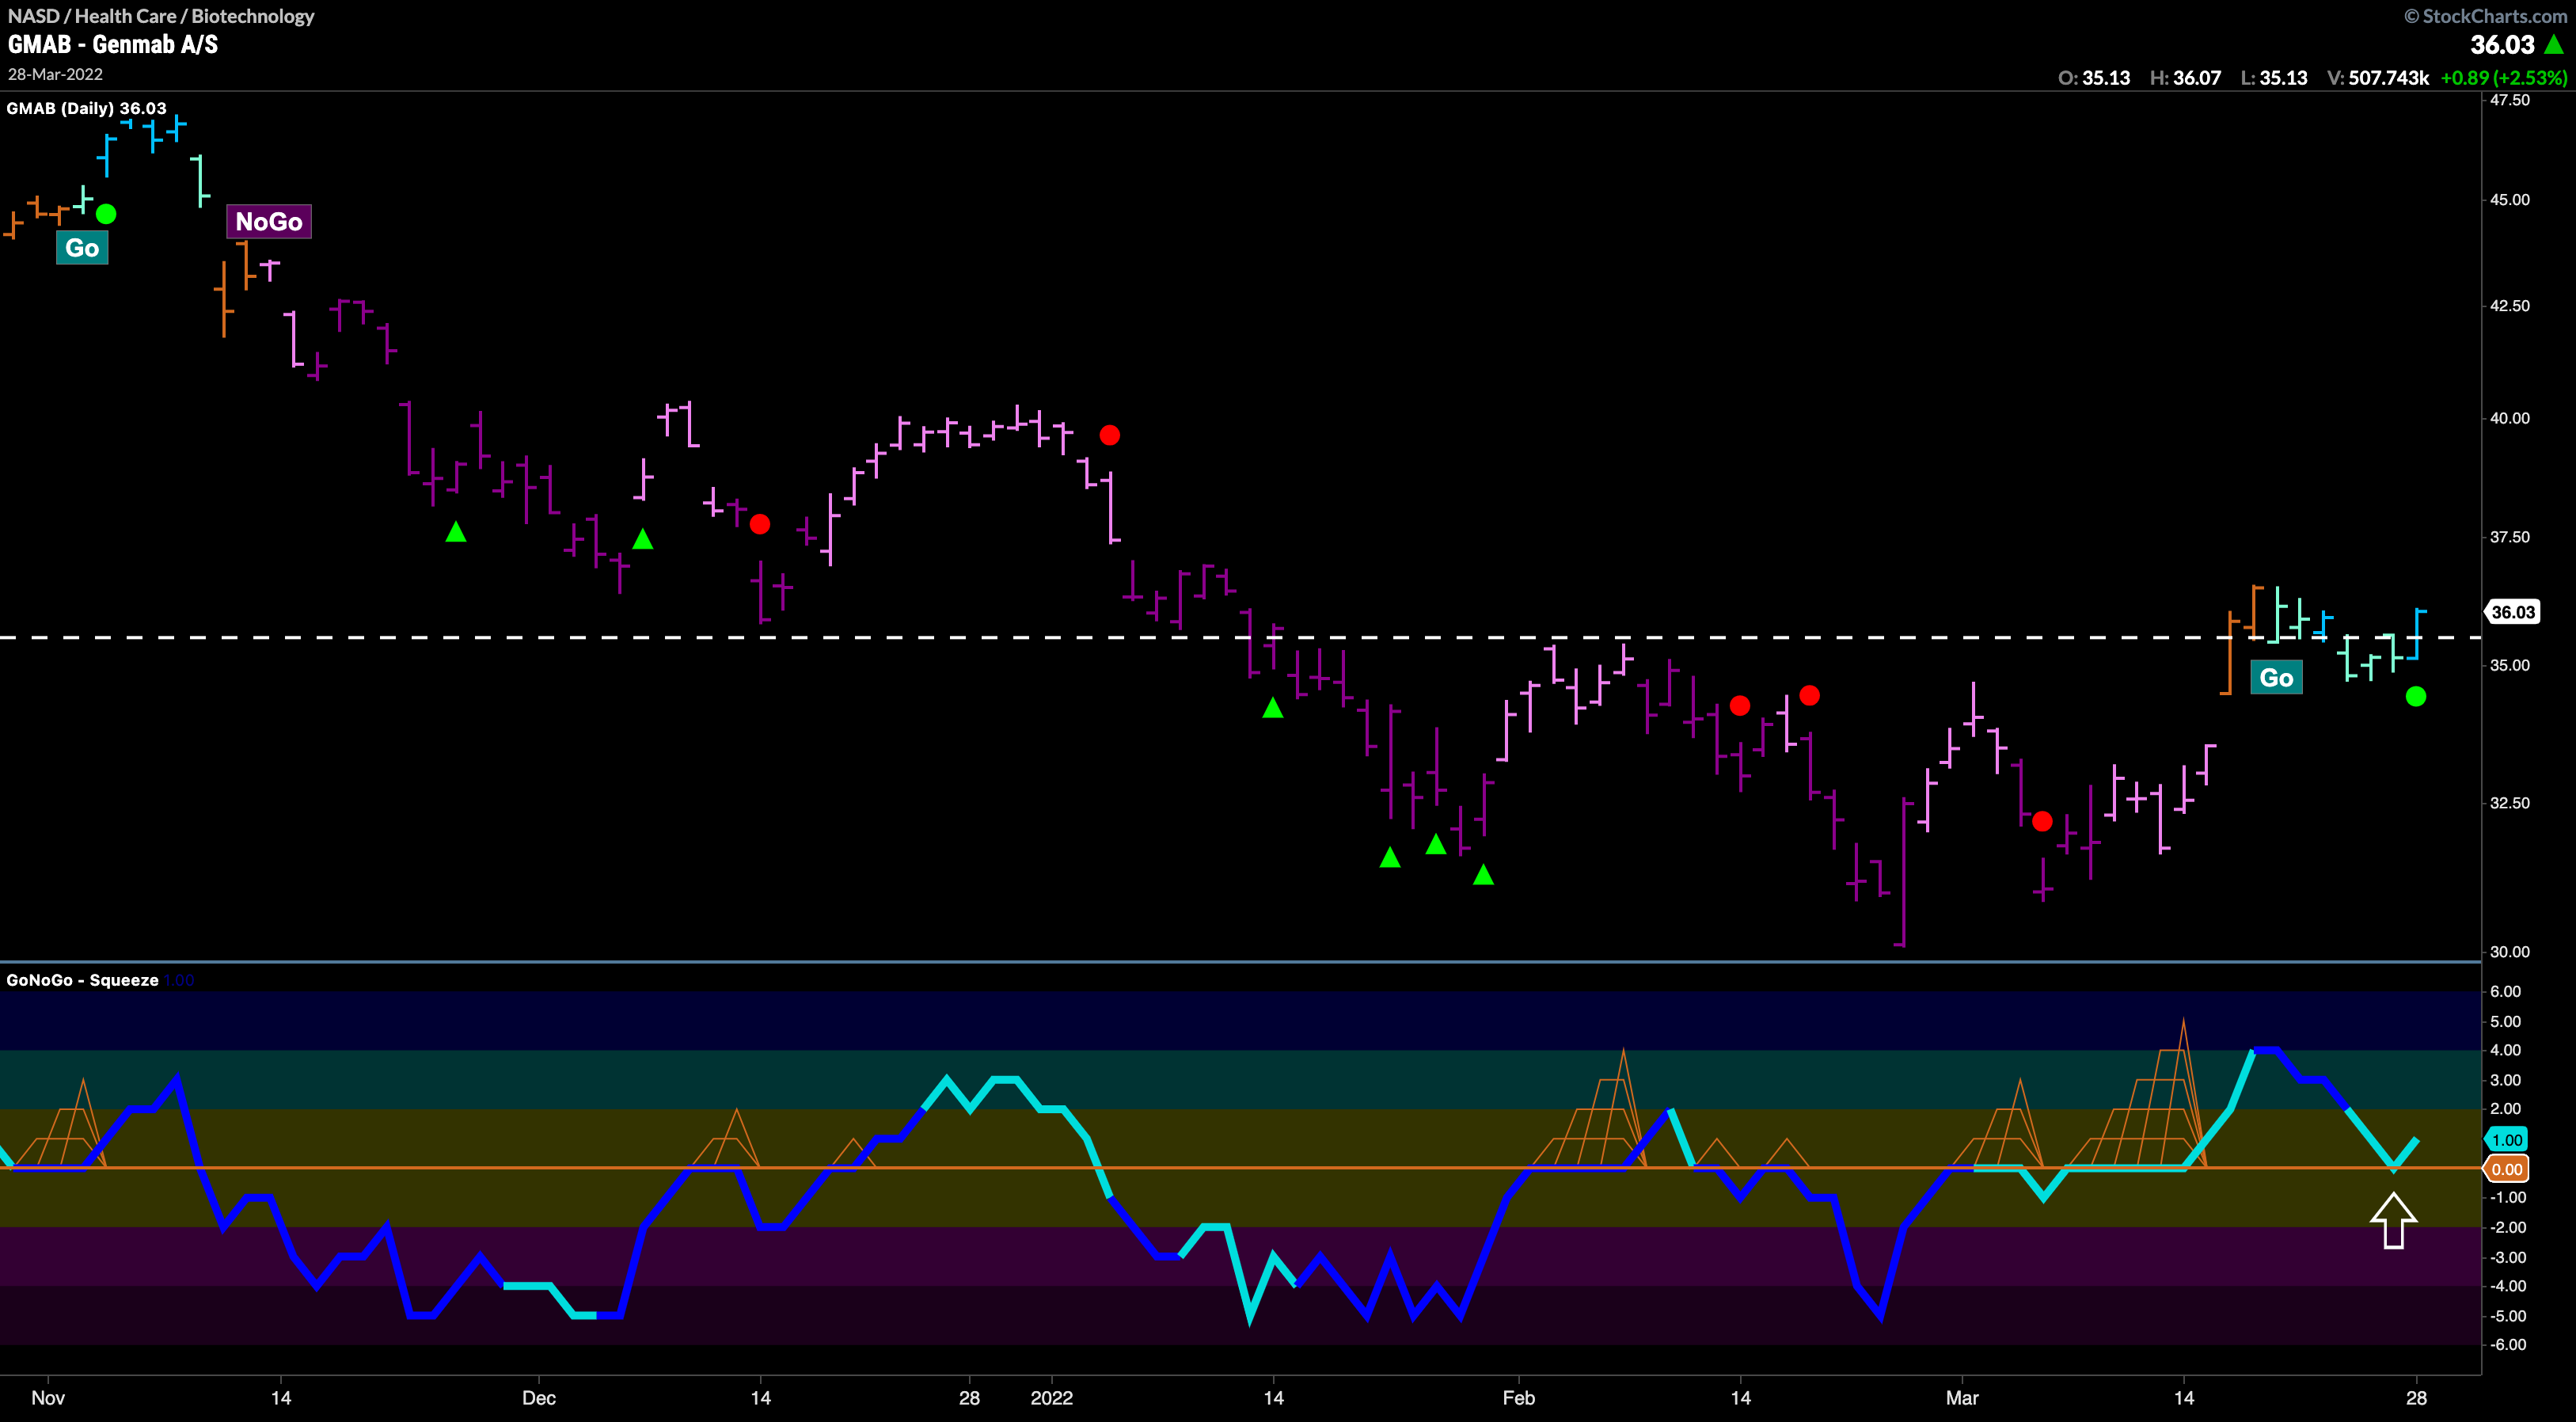Viewport: 2576px width, 1422px height.
Task: Click the 45.00 price axis label
Action: (2510, 200)
